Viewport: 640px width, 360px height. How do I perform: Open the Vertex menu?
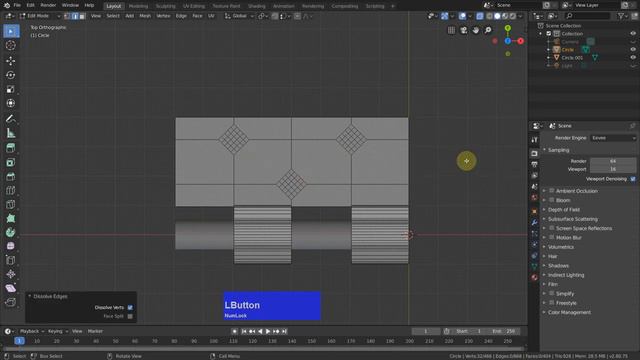[x=163, y=16]
